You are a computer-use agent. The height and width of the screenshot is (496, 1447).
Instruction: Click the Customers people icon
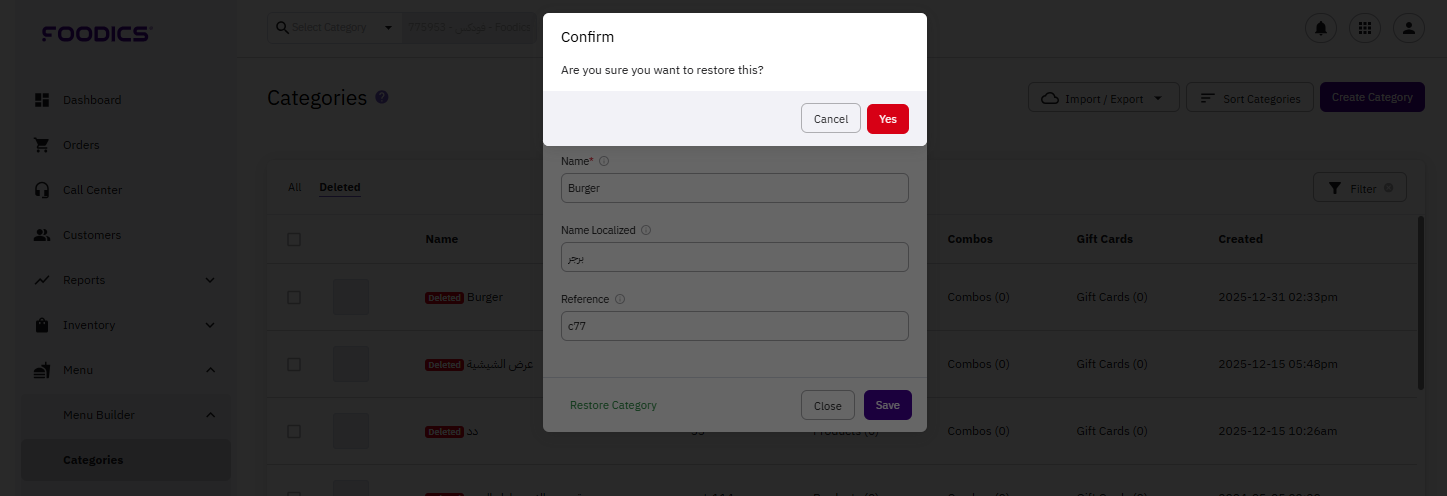(x=42, y=235)
